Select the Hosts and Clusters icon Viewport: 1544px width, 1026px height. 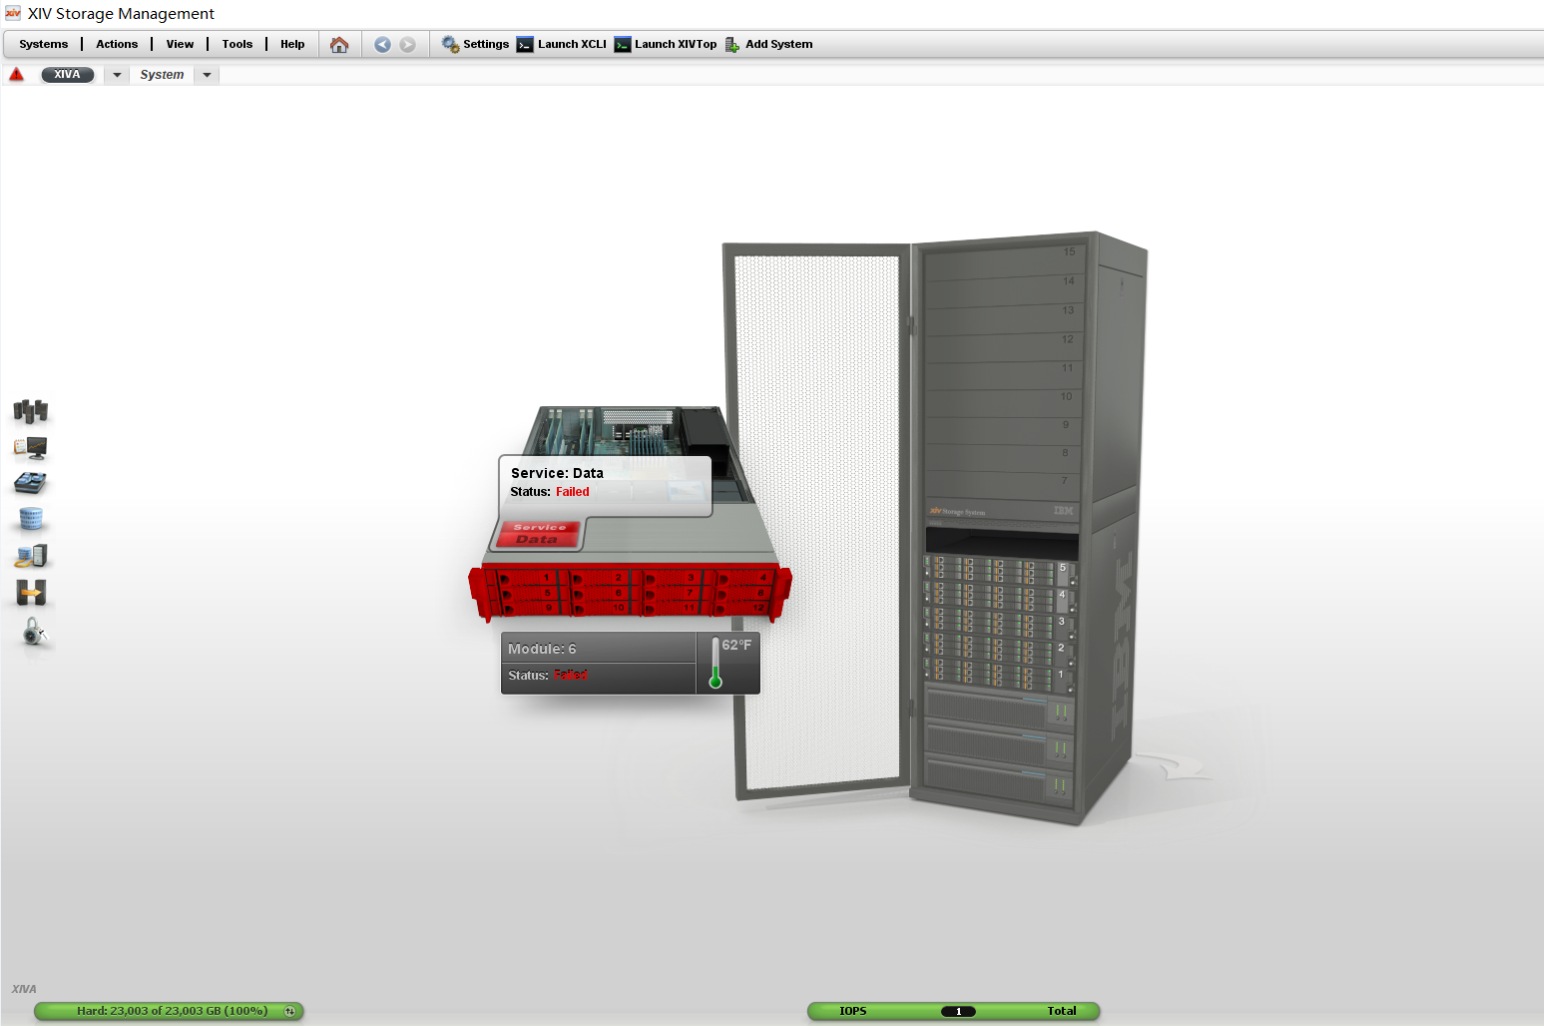tap(31, 556)
